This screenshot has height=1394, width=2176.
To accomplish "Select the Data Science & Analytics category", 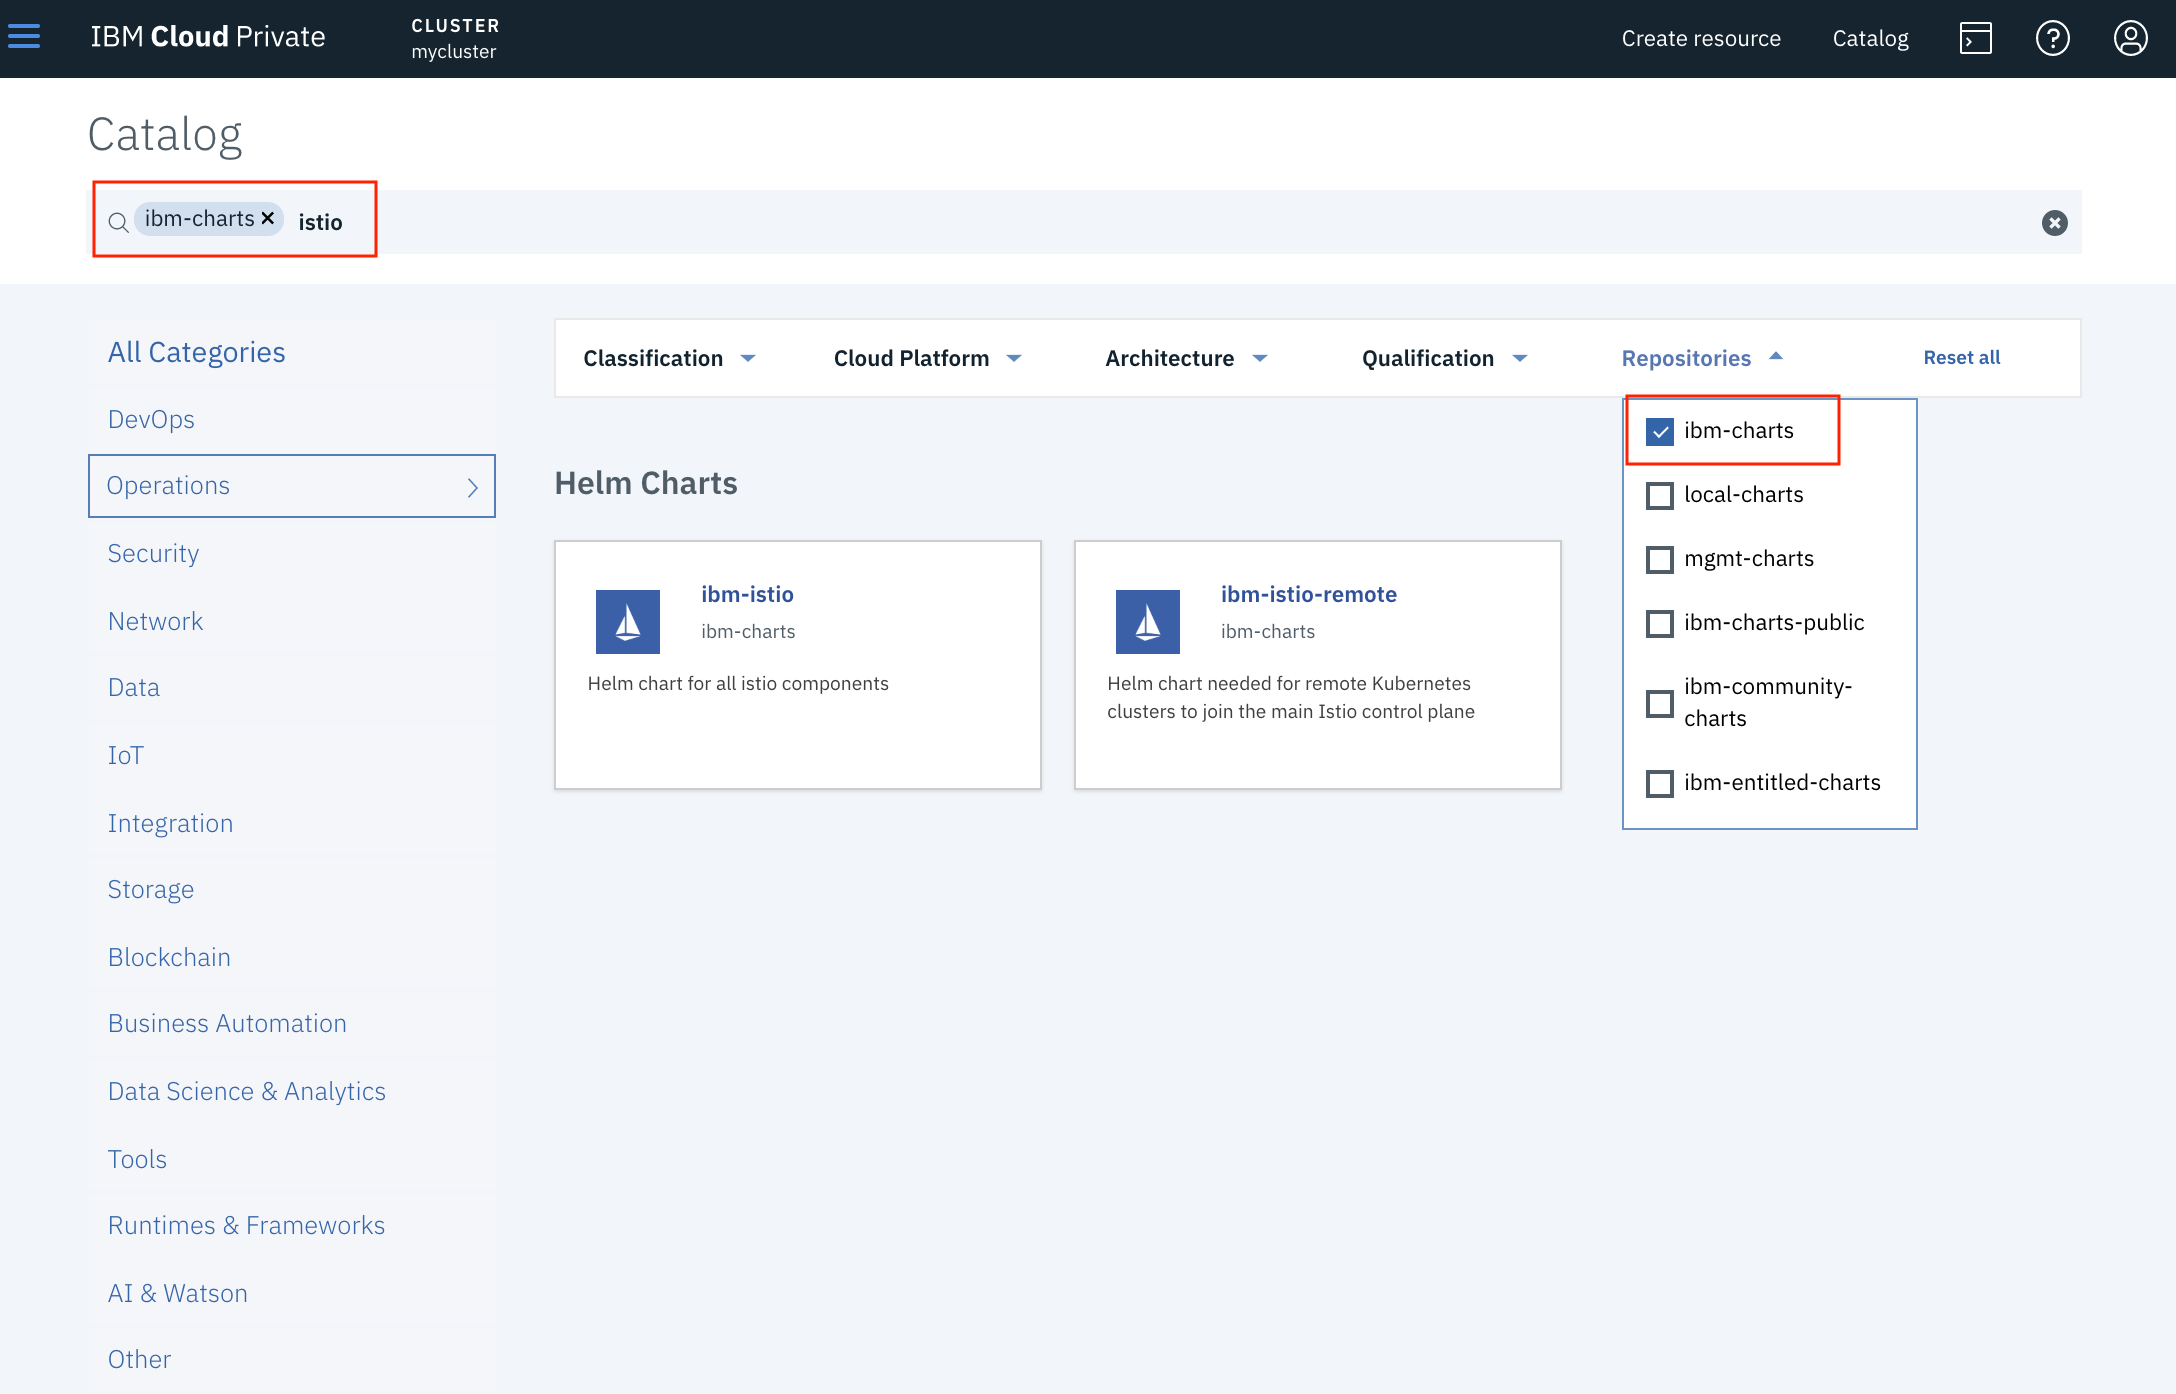I will pyautogui.click(x=247, y=1091).
